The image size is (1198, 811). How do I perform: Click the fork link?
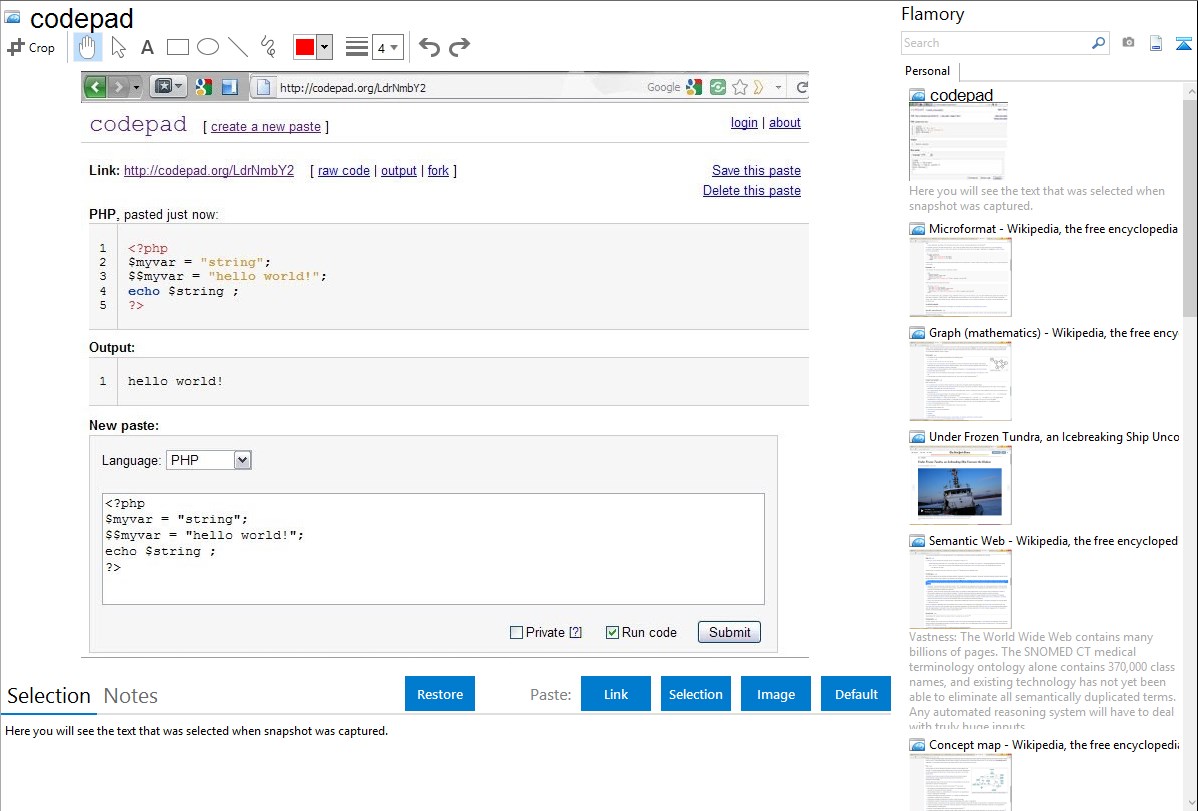click(x=439, y=170)
